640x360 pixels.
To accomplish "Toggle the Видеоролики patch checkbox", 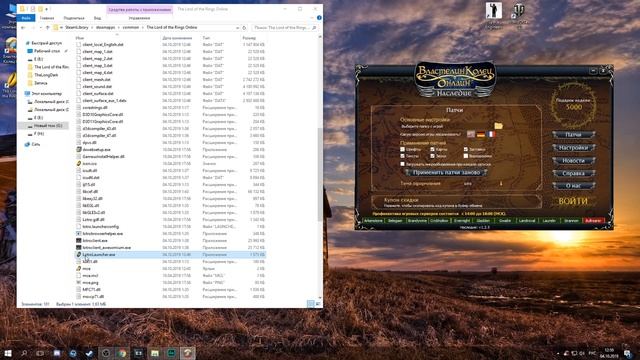I will pyautogui.click(x=466, y=156).
